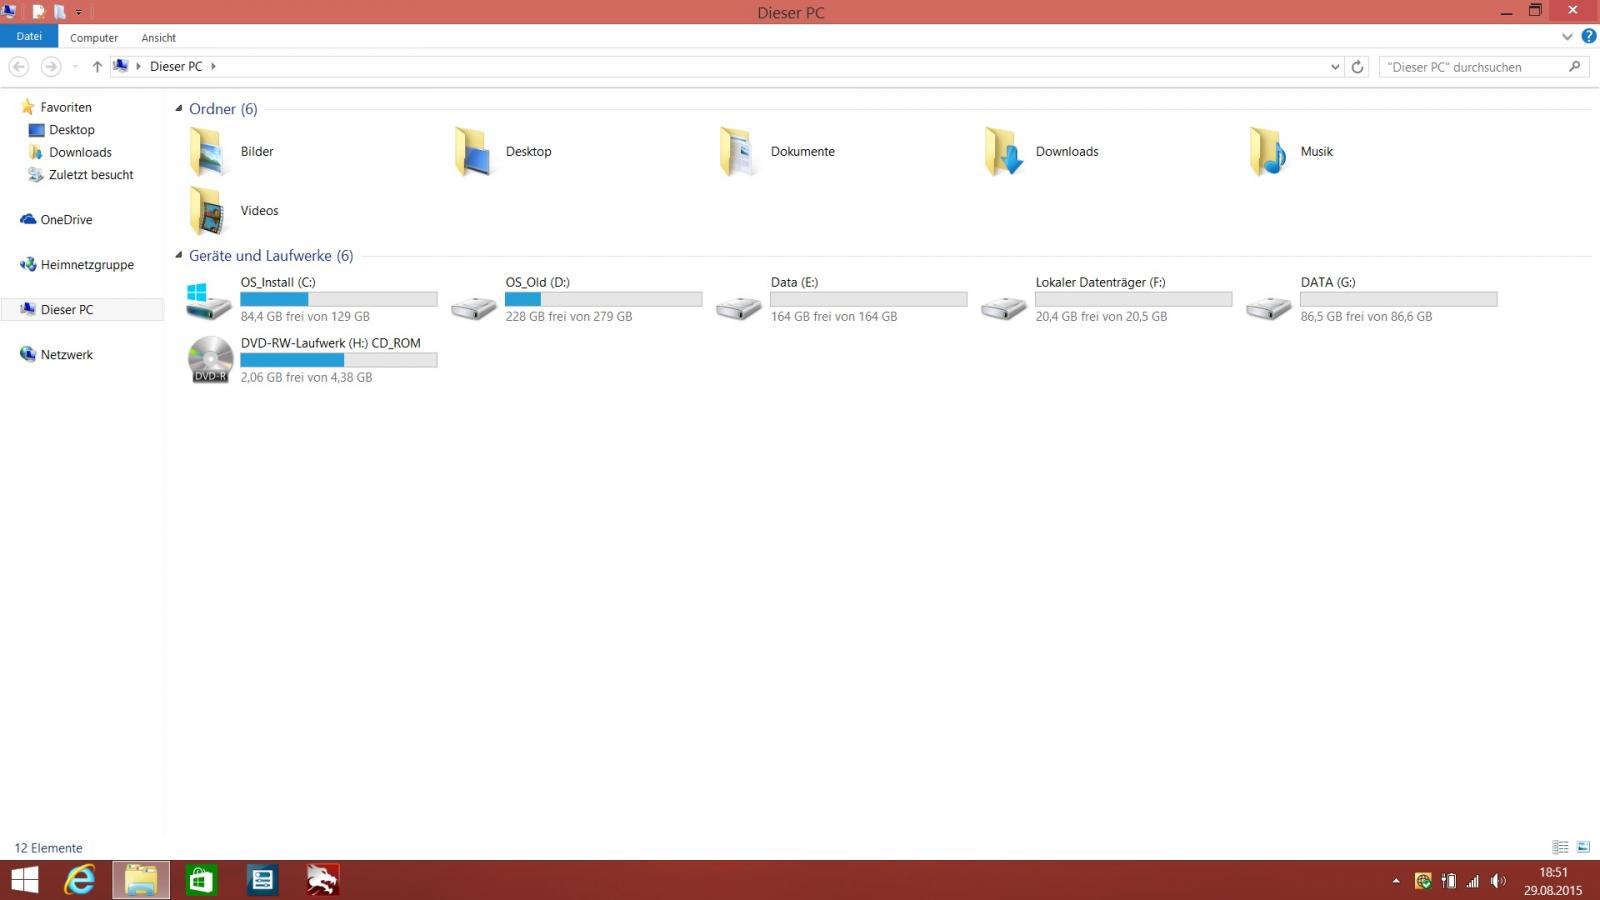Open the volume control in tray
The width and height of the screenshot is (1600, 900).
(x=1498, y=881)
